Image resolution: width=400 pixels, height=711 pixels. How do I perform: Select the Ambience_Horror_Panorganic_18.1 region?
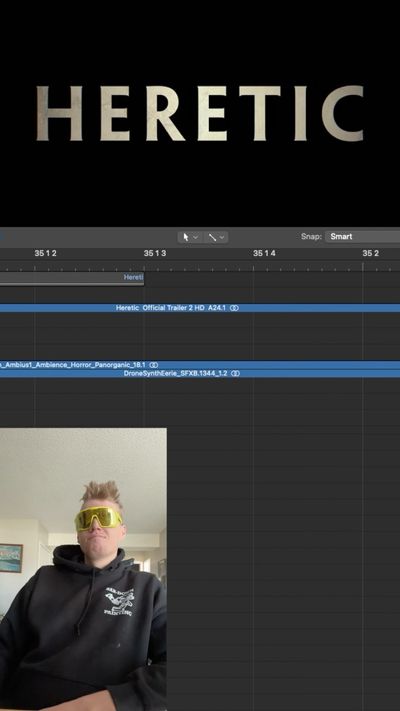click(x=200, y=365)
